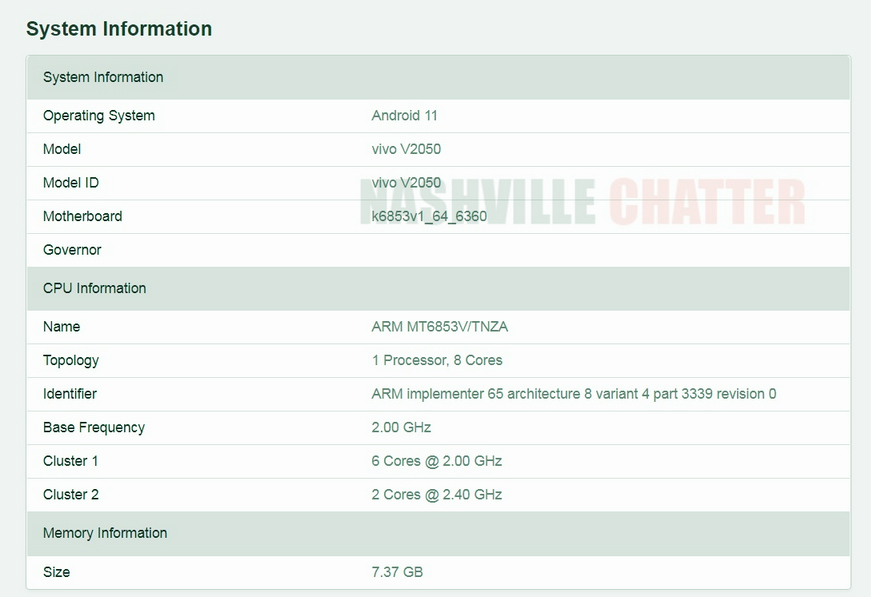Click the vivo V2050 value in Model row
This screenshot has width=871, height=597.
(x=406, y=149)
